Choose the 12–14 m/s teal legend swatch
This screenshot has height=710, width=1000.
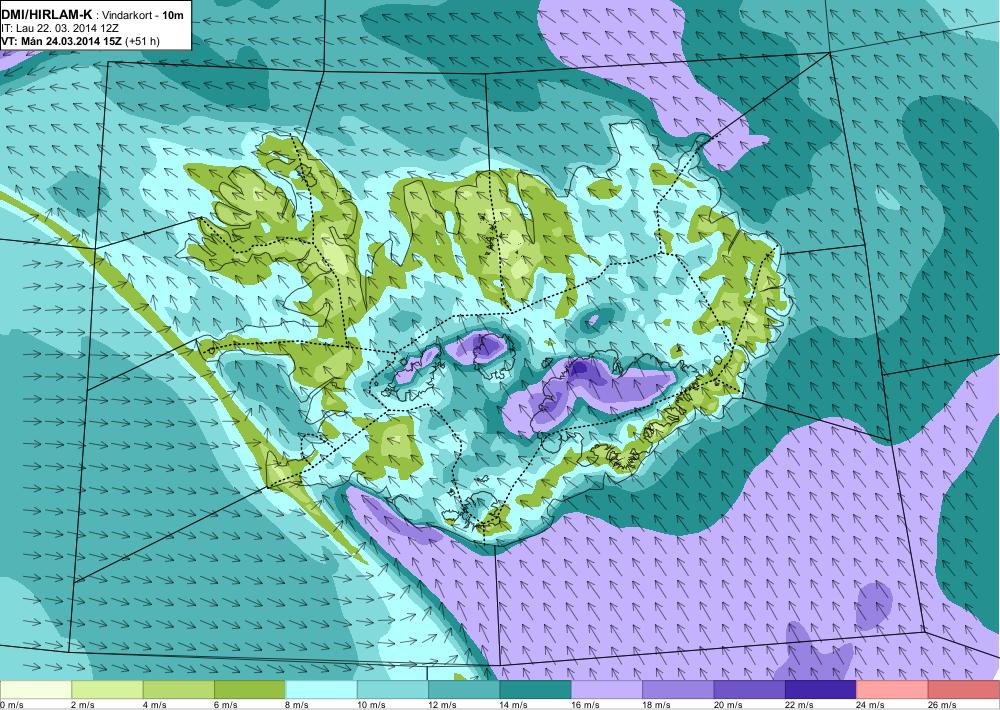[x=464, y=690]
